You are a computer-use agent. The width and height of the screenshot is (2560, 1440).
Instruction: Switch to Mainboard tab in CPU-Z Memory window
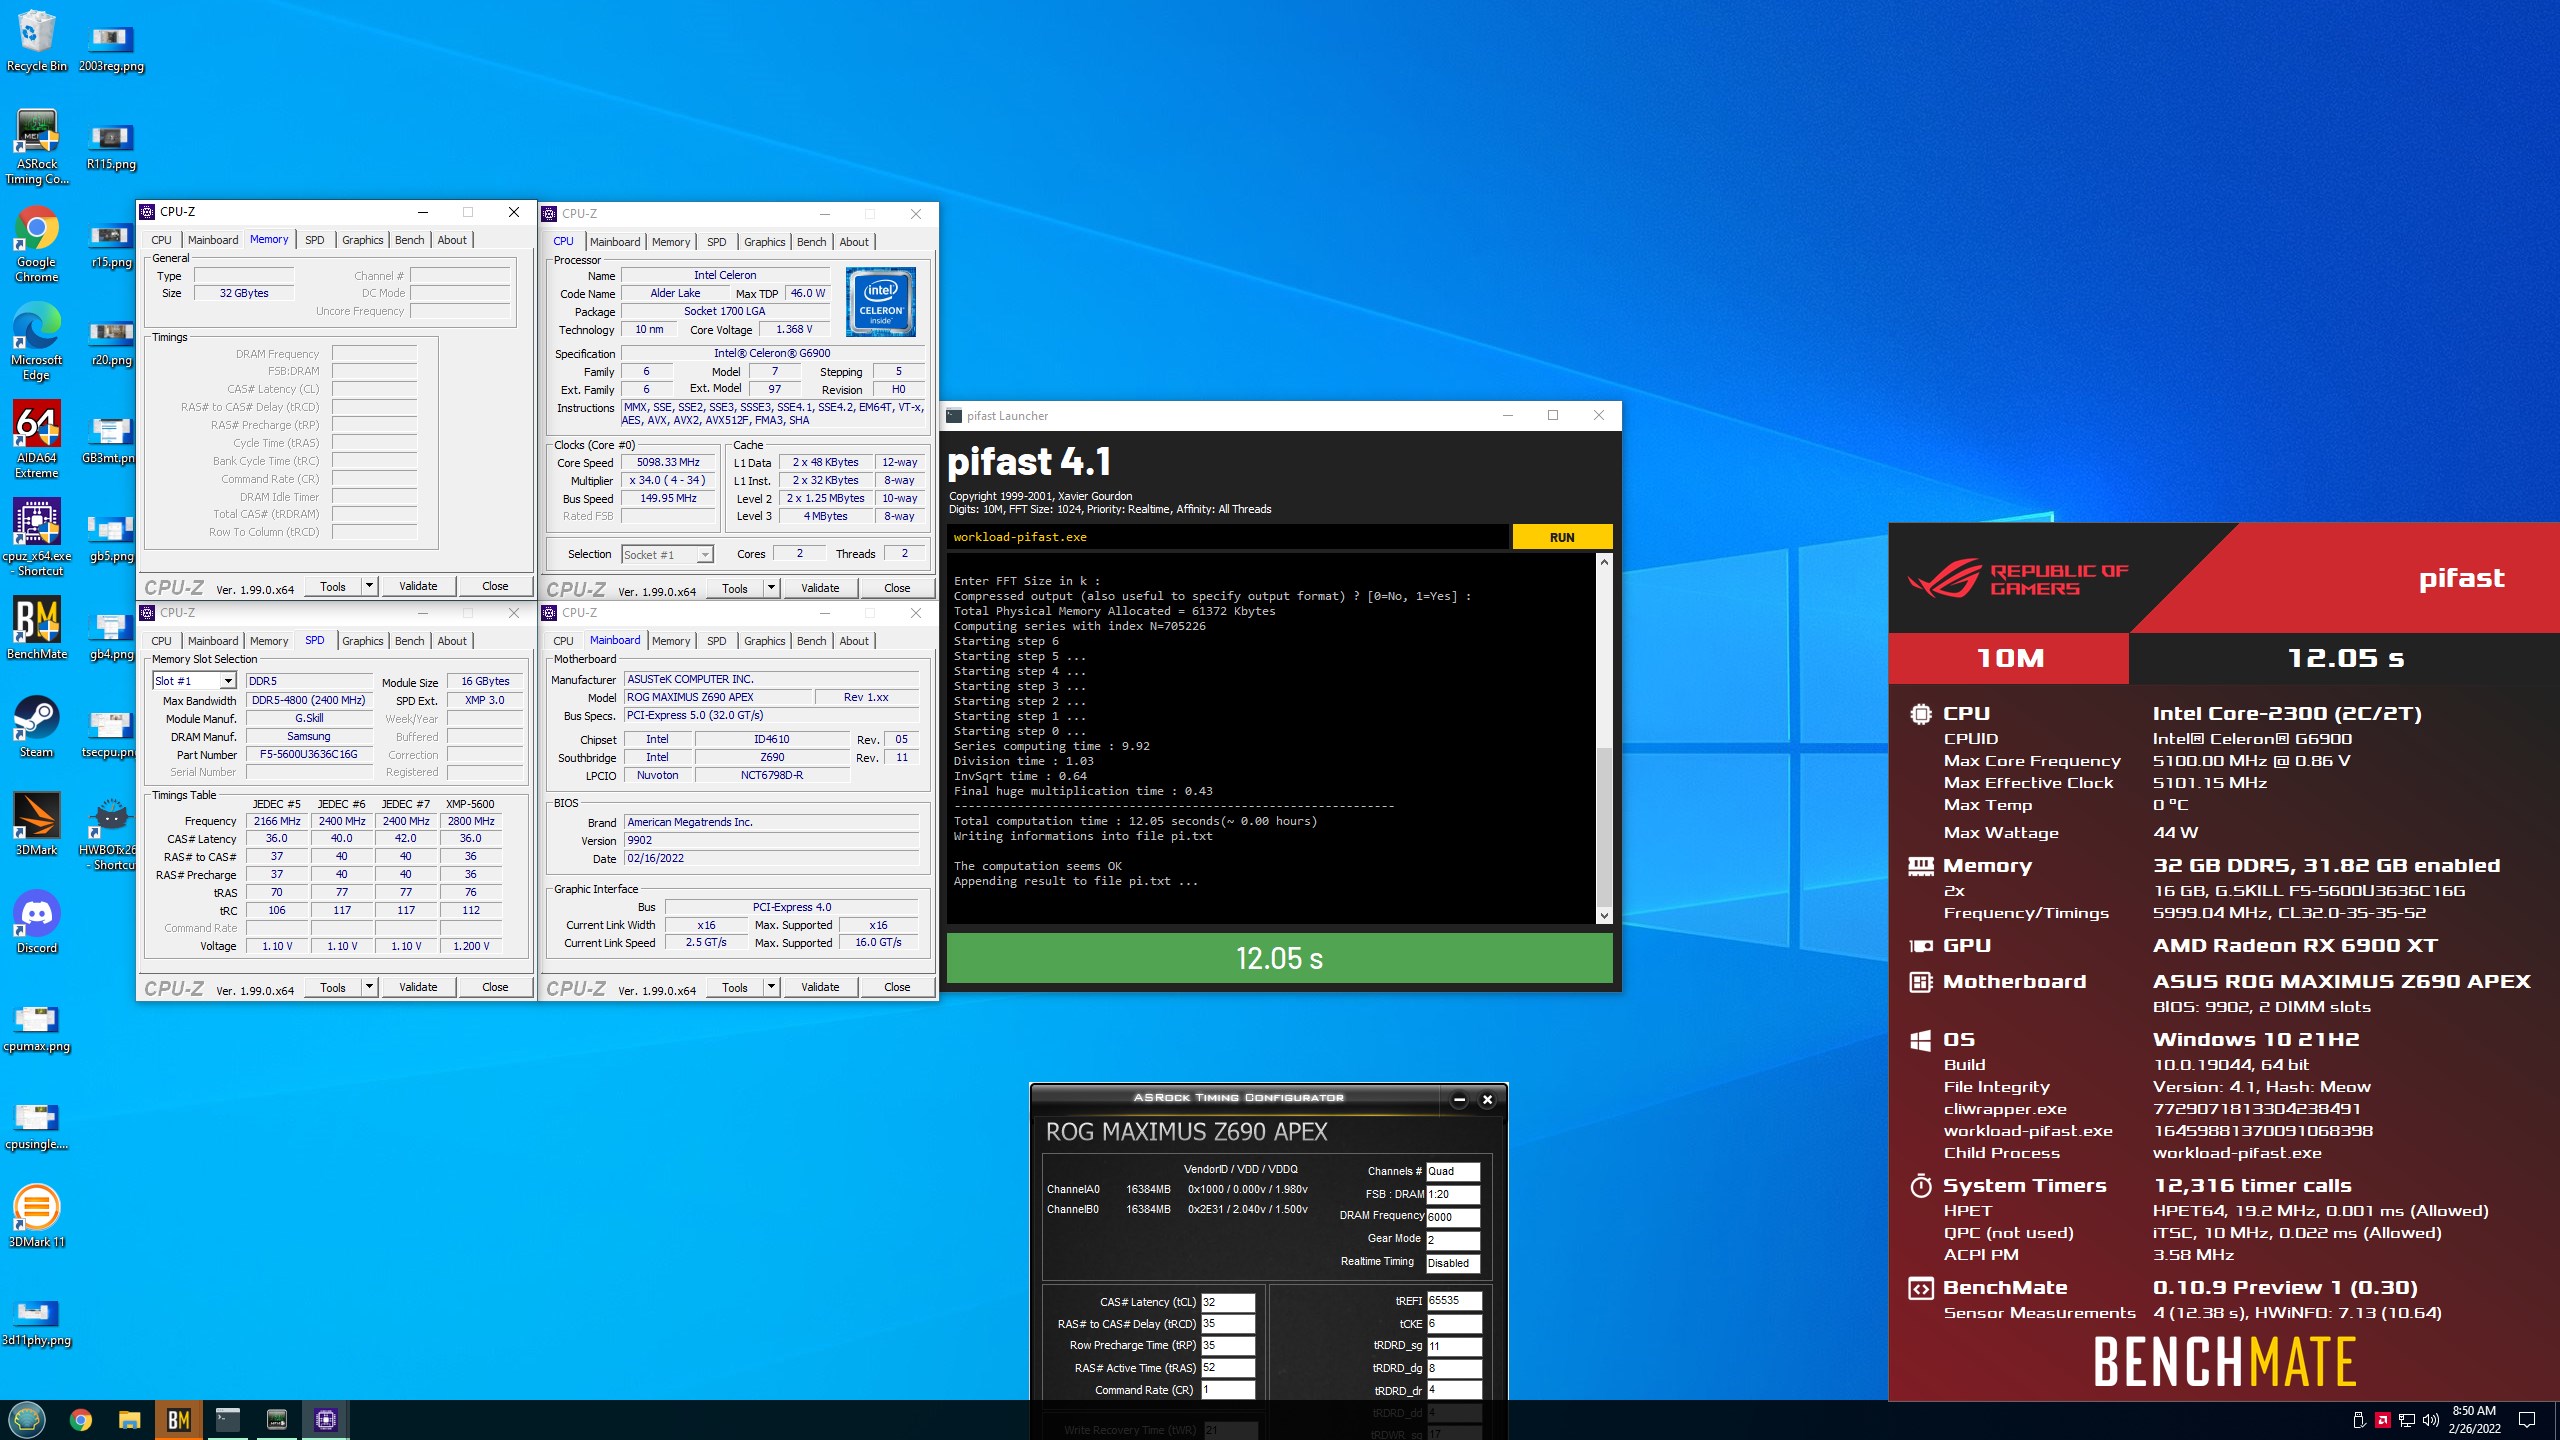[x=213, y=240]
